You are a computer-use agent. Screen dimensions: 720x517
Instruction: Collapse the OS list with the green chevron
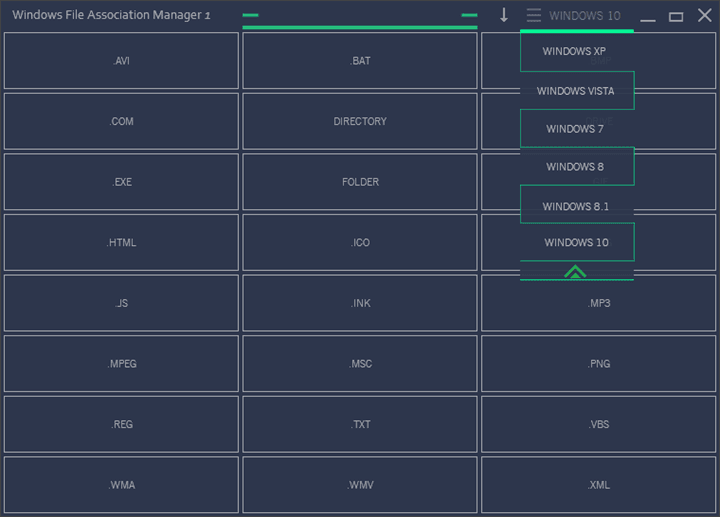point(575,272)
